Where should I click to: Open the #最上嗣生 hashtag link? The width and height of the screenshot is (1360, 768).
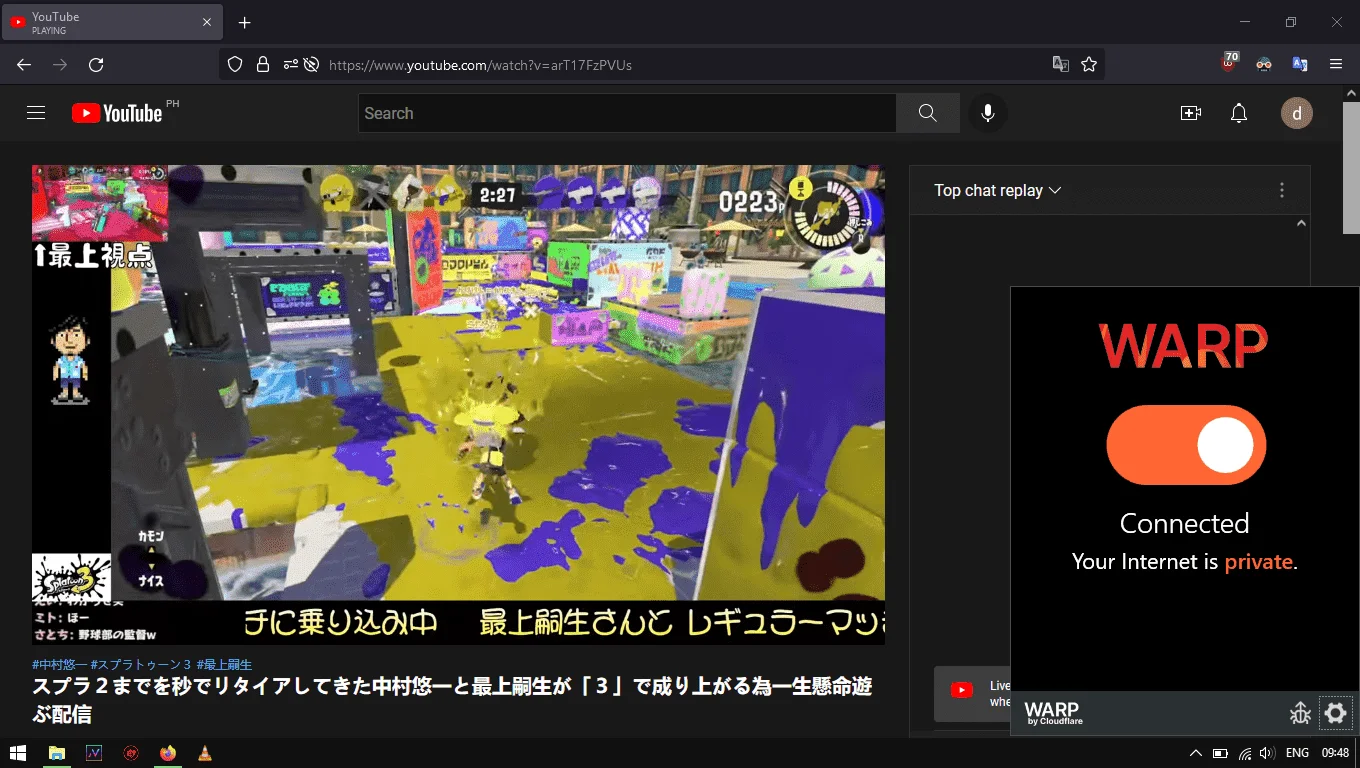pos(224,665)
